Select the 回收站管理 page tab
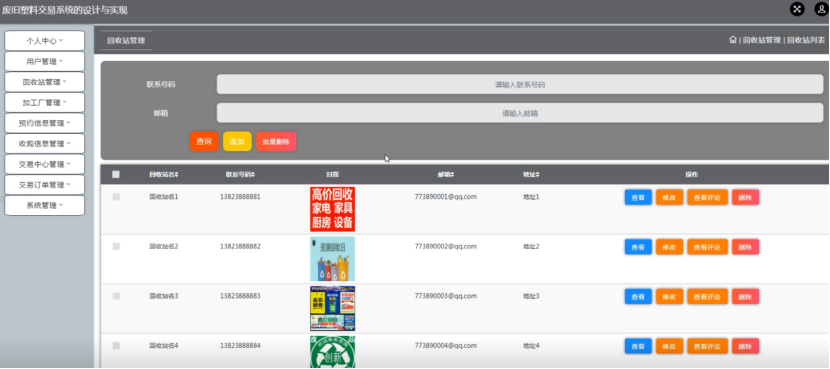The height and width of the screenshot is (369, 830). tap(126, 40)
